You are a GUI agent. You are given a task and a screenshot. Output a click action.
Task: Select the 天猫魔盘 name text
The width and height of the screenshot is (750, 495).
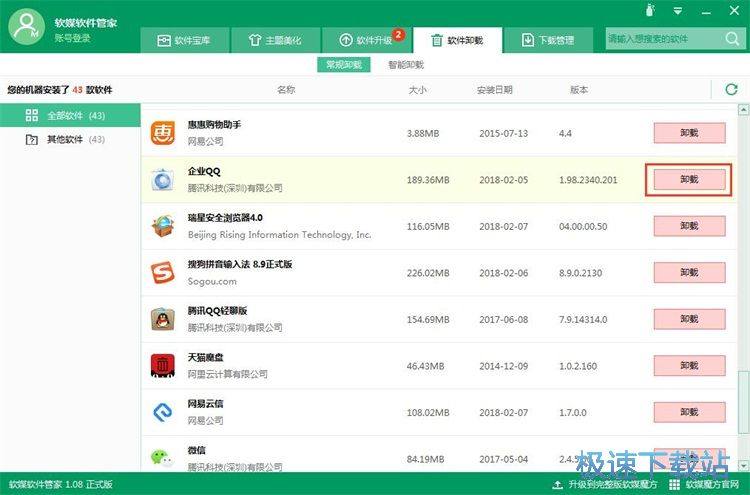[x=205, y=357]
